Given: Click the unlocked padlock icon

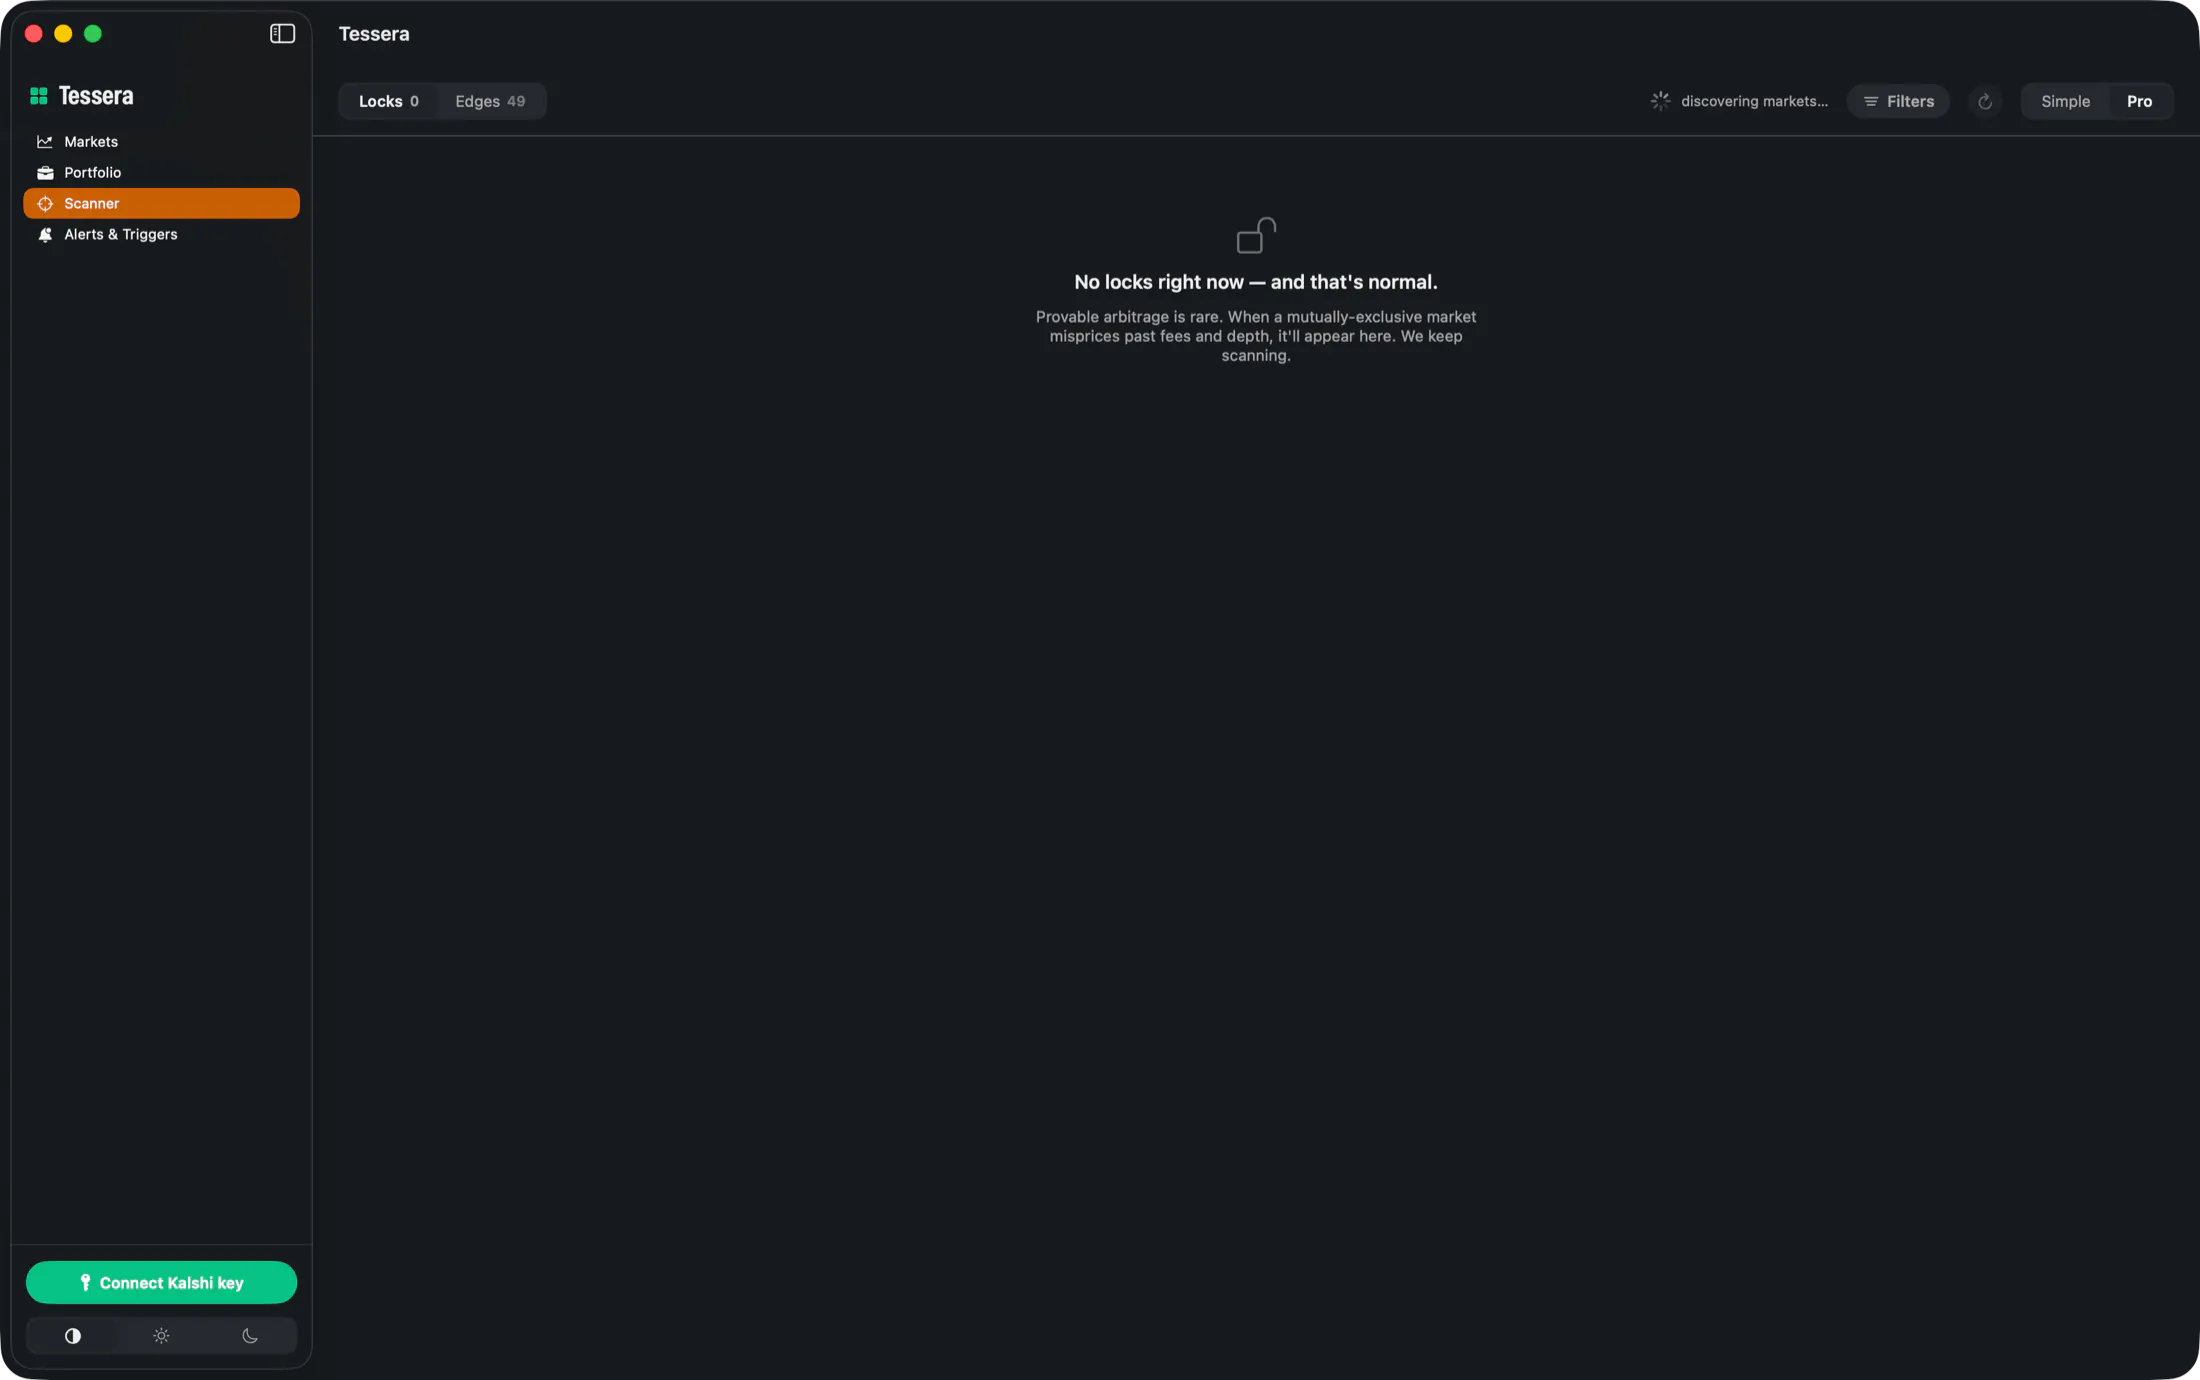Looking at the screenshot, I should tap(1256, 235).
